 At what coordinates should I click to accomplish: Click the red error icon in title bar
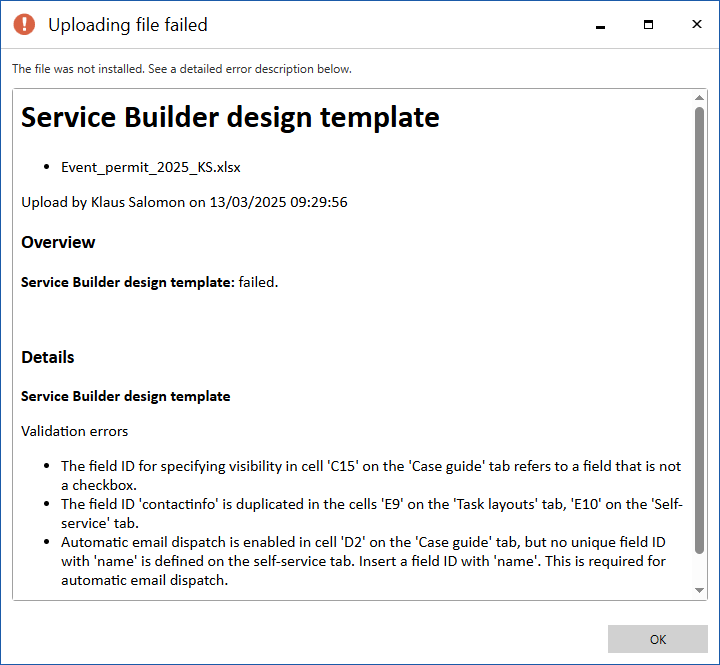pyautogui.click(x=25, y=25)
